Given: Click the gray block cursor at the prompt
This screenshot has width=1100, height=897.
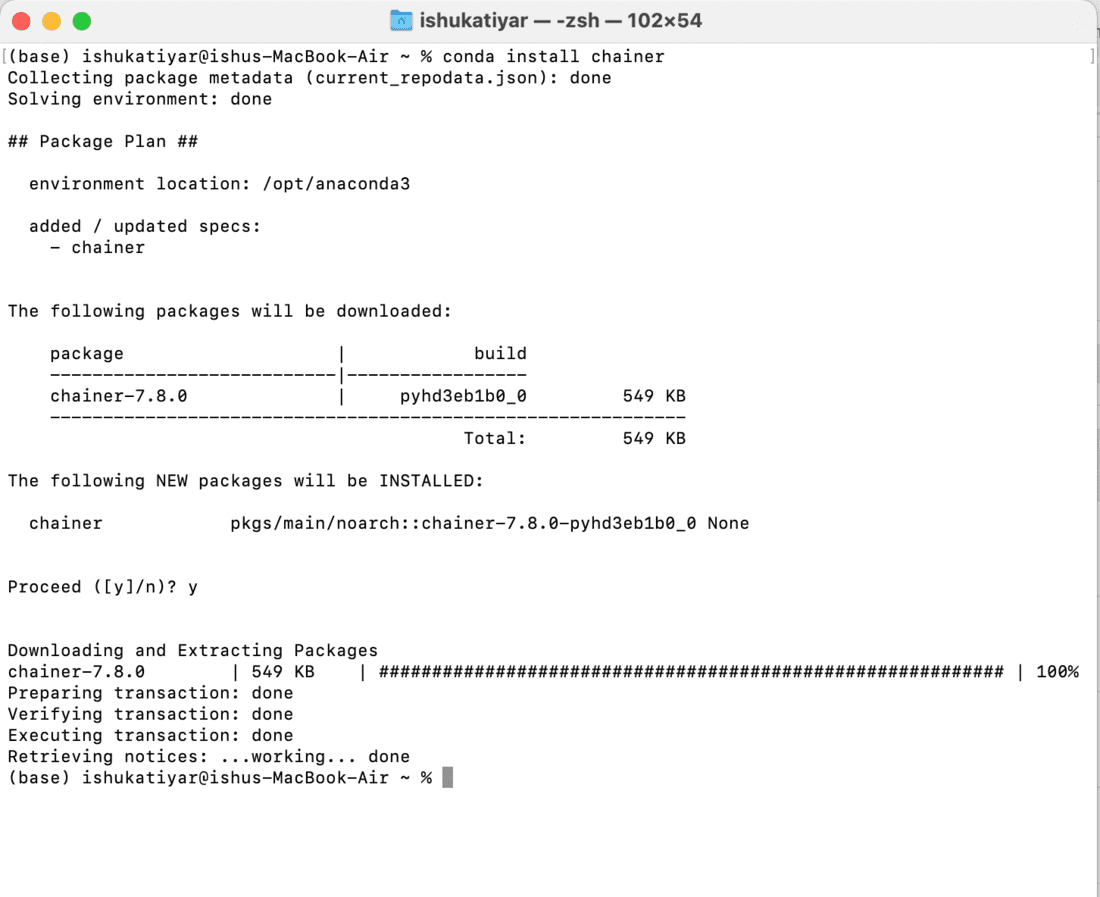Looking at the screenshot, I should pos(447,777).
